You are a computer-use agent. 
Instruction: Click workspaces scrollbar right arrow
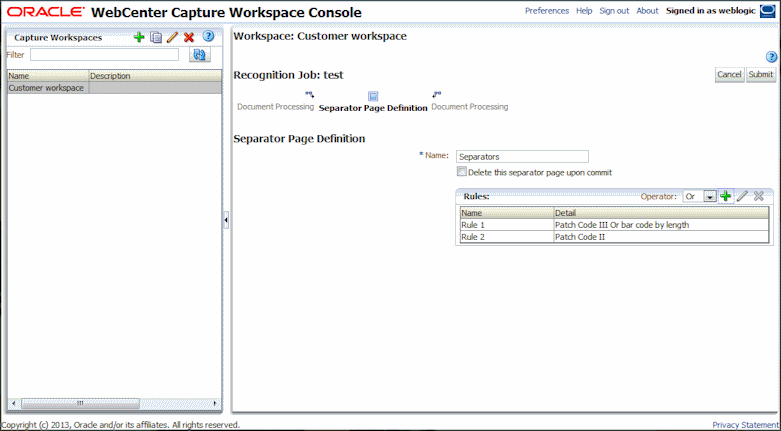click(x=215, y=403)
